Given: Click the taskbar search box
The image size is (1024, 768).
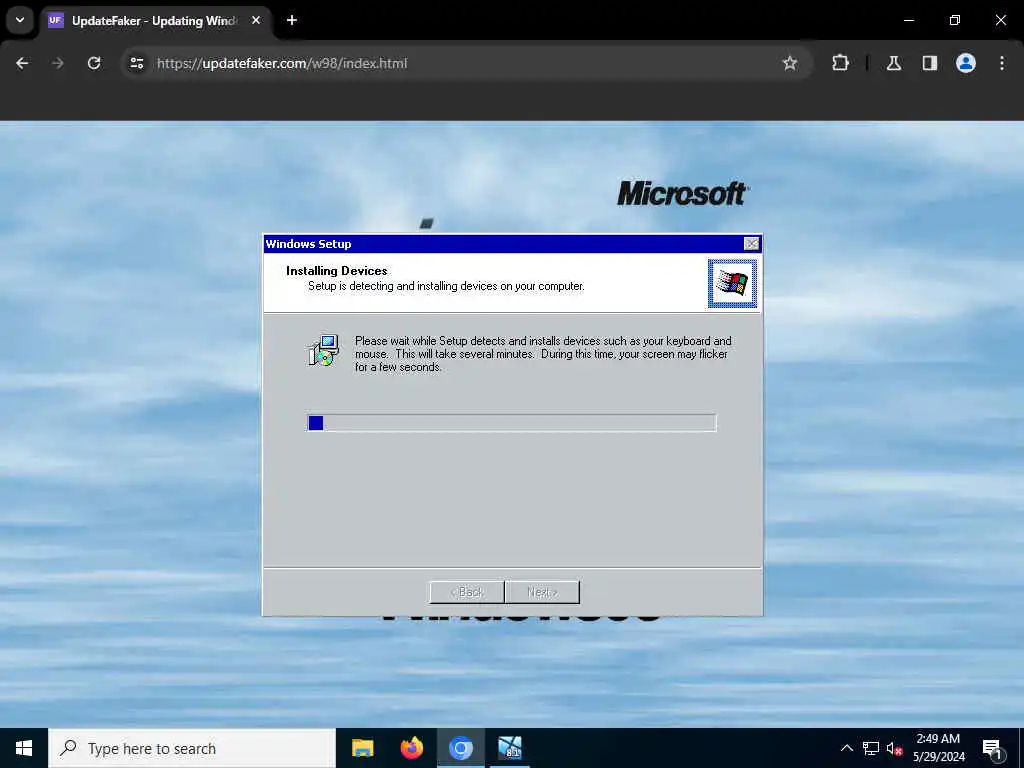Looking at the screenshot, I should [x=192, y=748].
